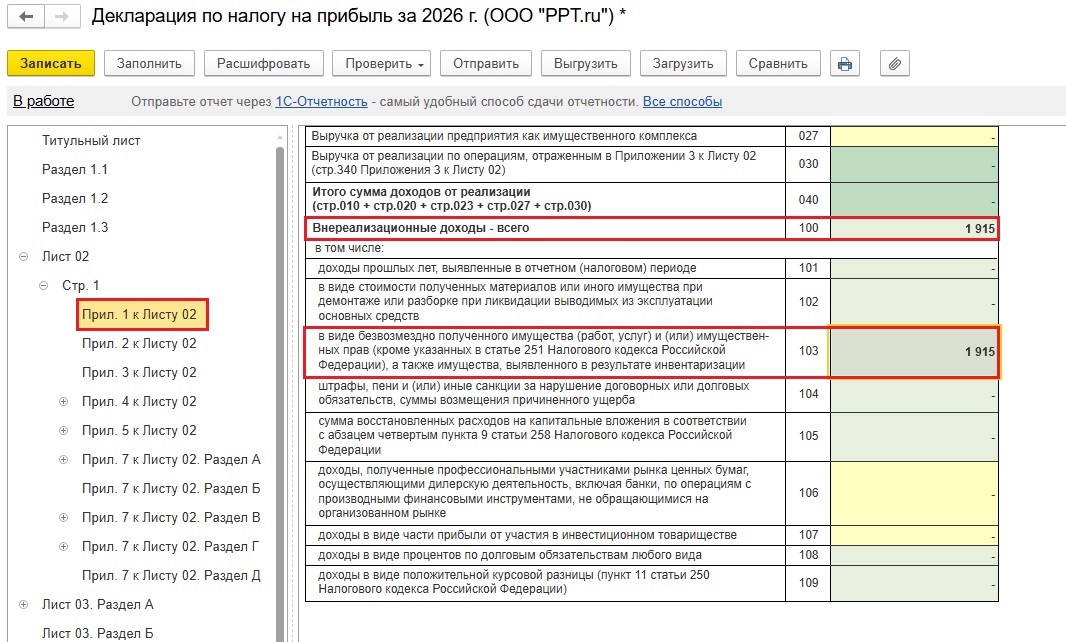The image size is (1066, 642).
Task: Select Раздел 1.3 in the tree
Action: coord(75,228)
